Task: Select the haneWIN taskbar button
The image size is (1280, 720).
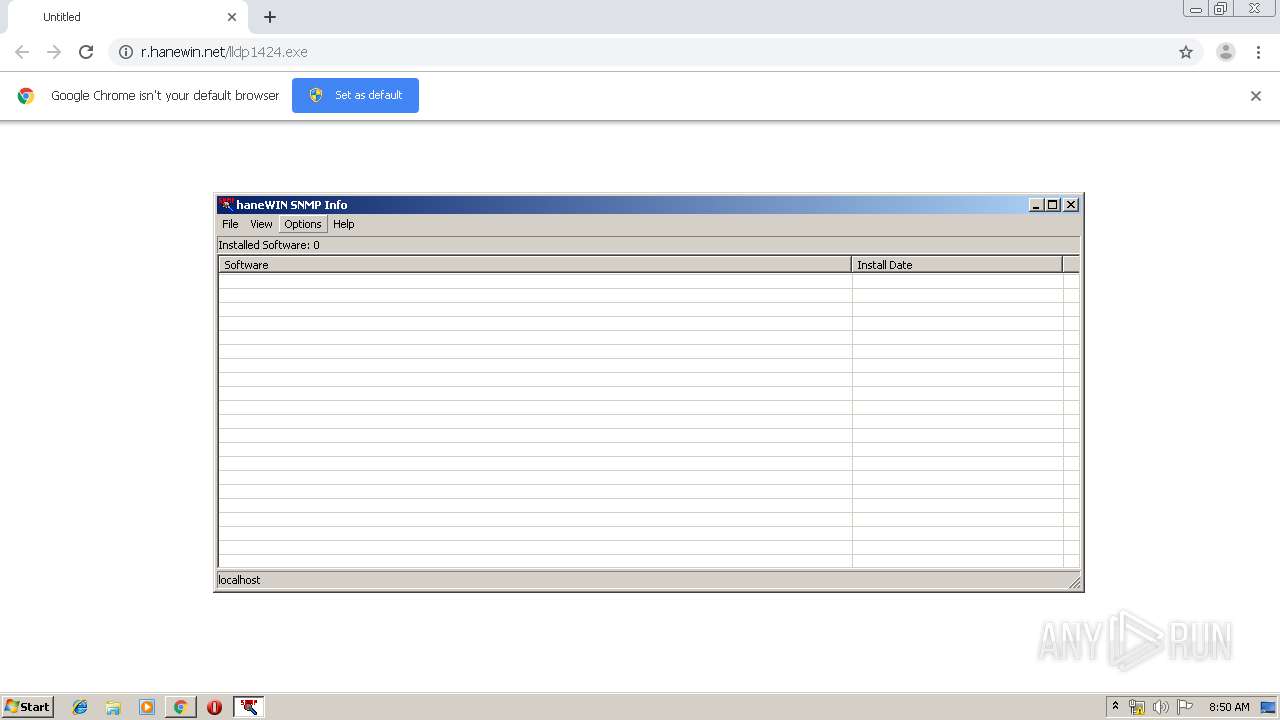Action: (249, 707)
